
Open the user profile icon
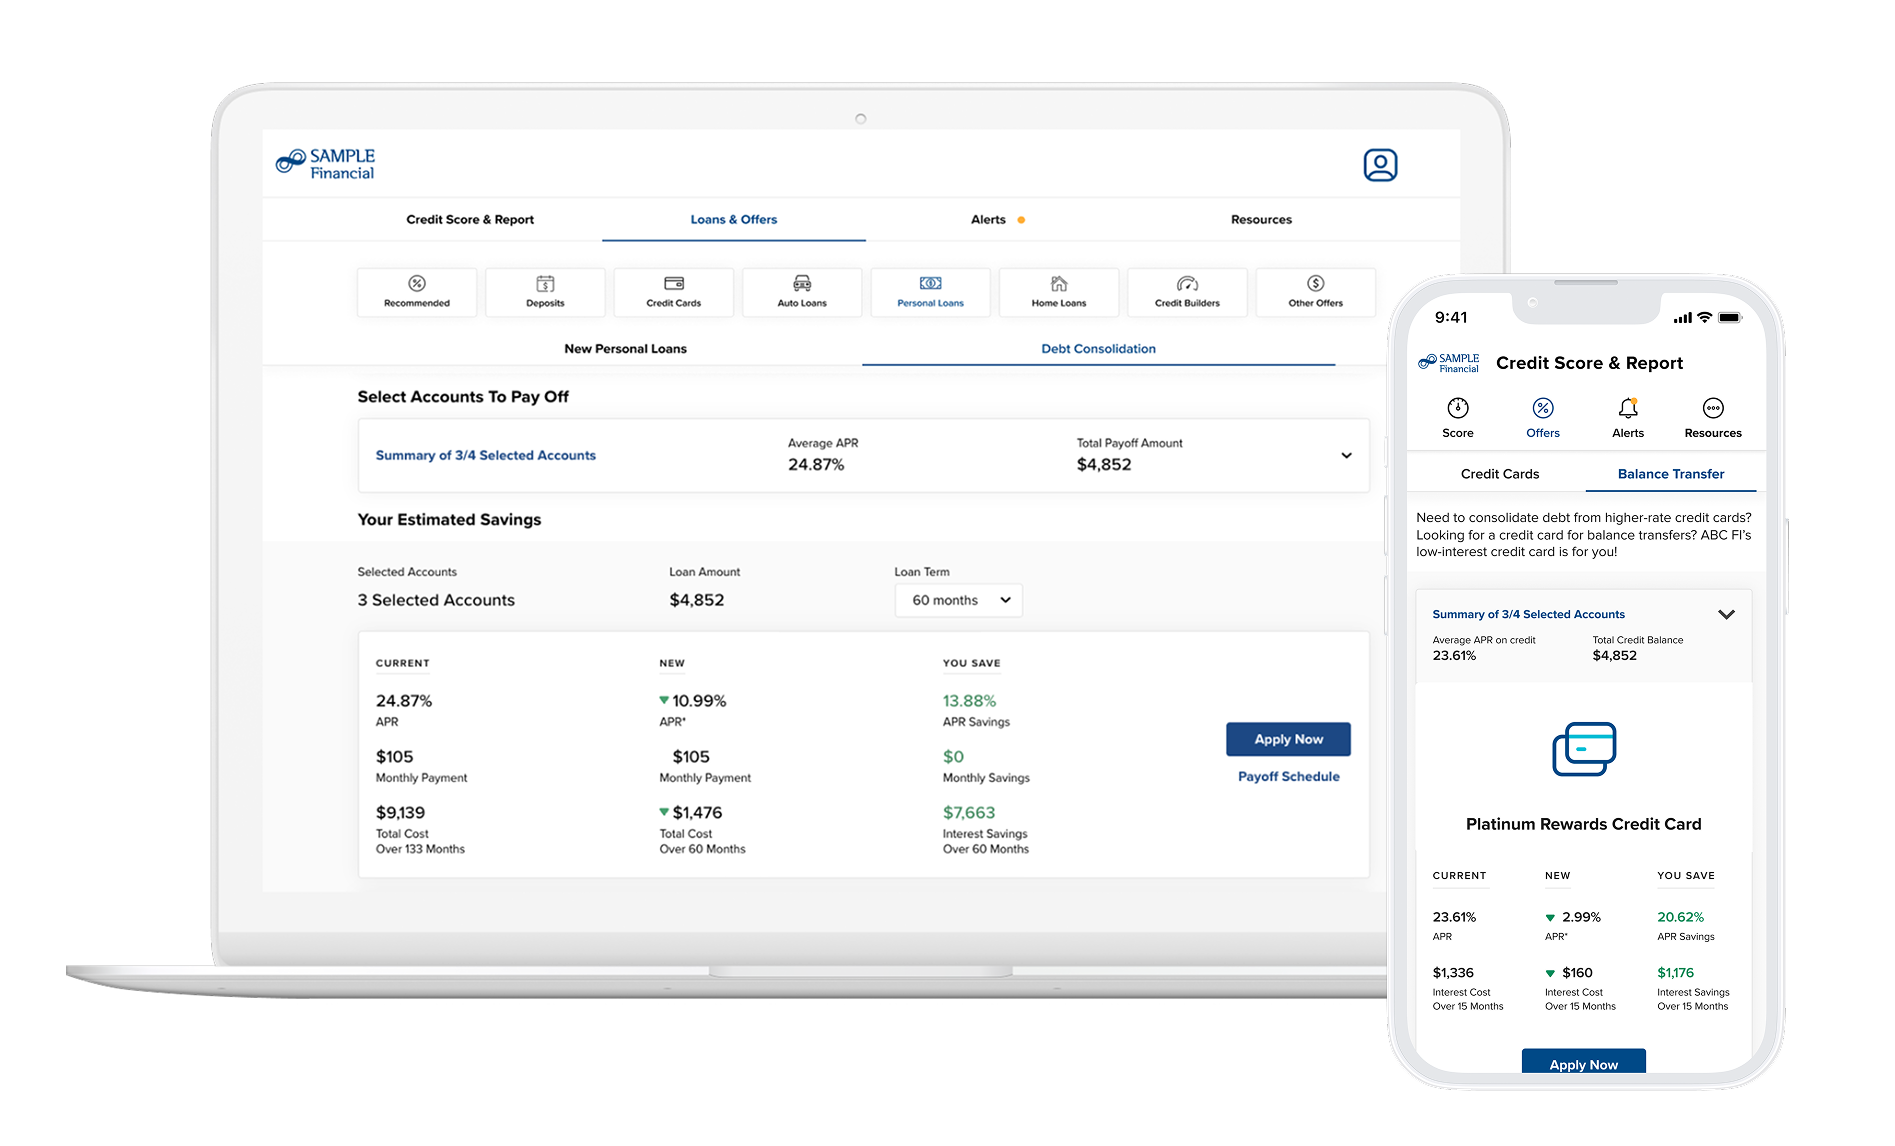1380,165
